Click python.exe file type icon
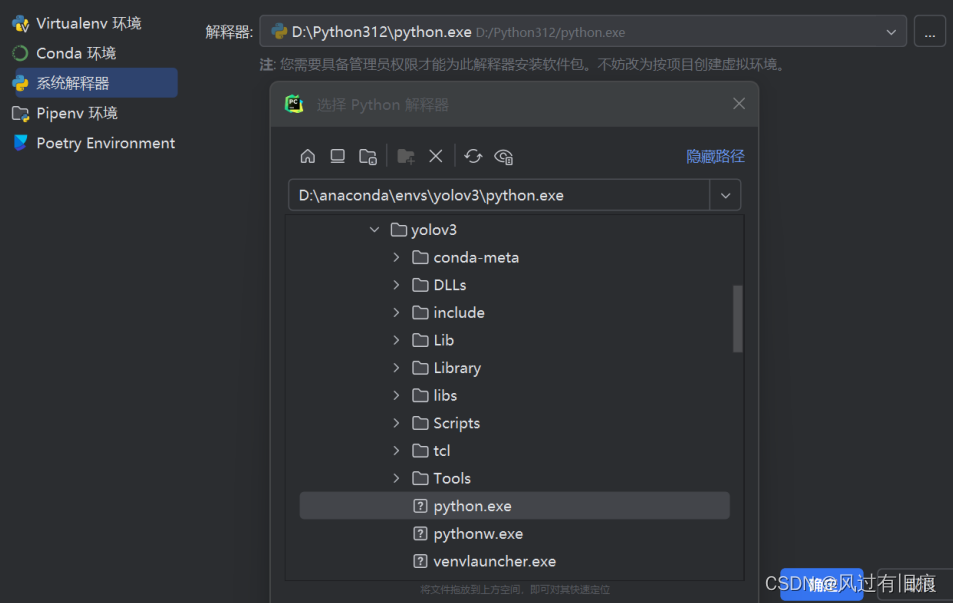Screen dimensions: 953x603 420,506
